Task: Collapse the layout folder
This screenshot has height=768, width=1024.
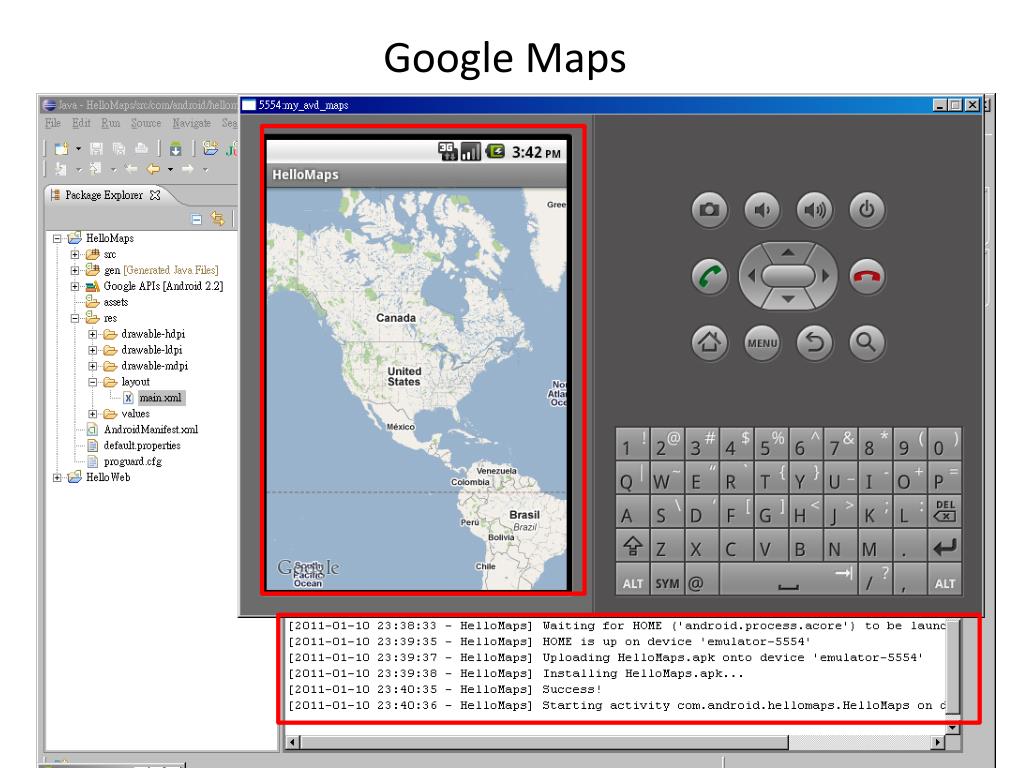Action: 93,382
